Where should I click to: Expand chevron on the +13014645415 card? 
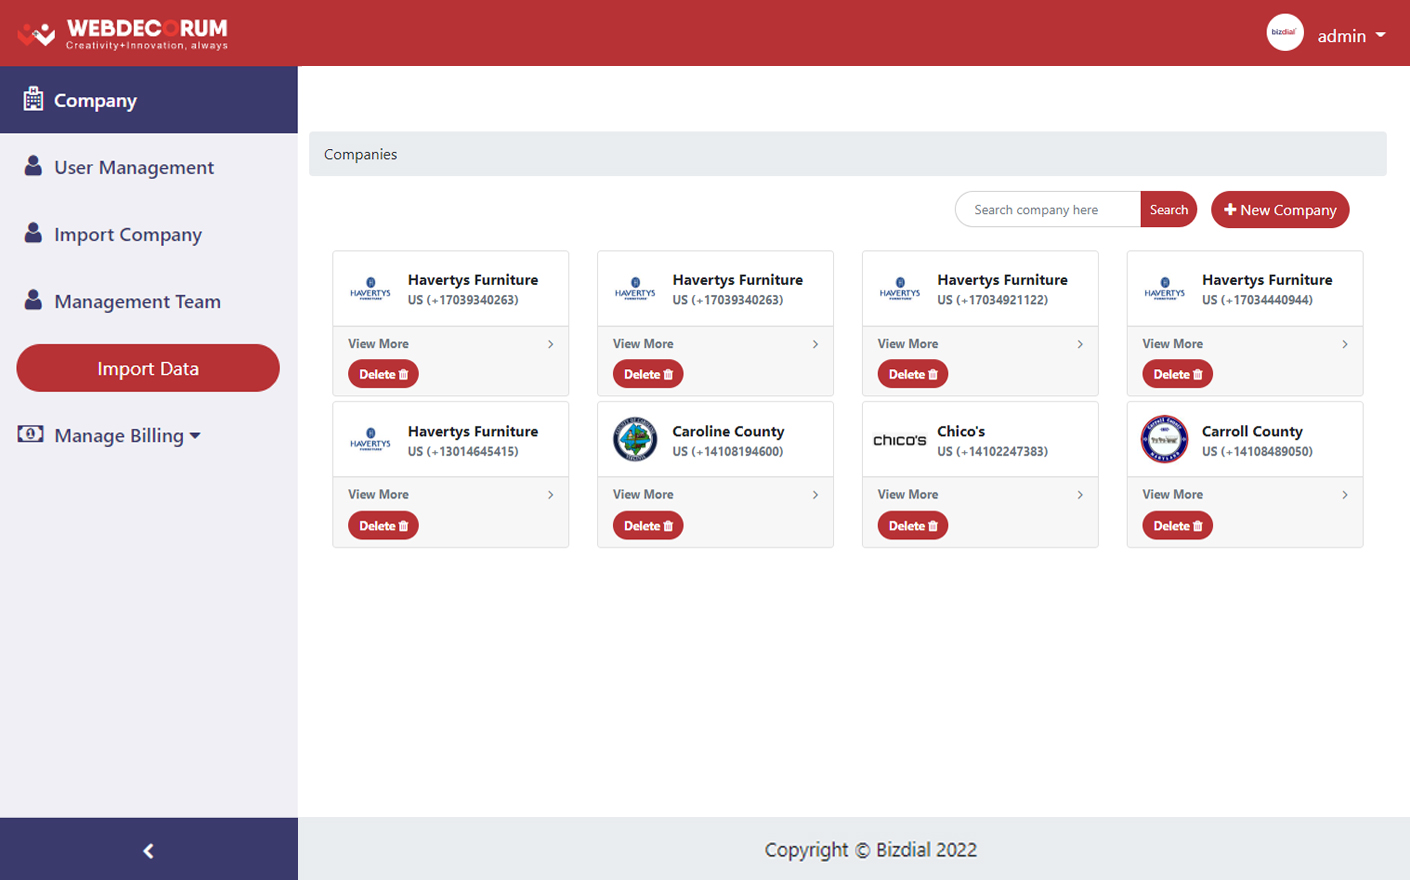pyautogui.click(x=551, y=495)
